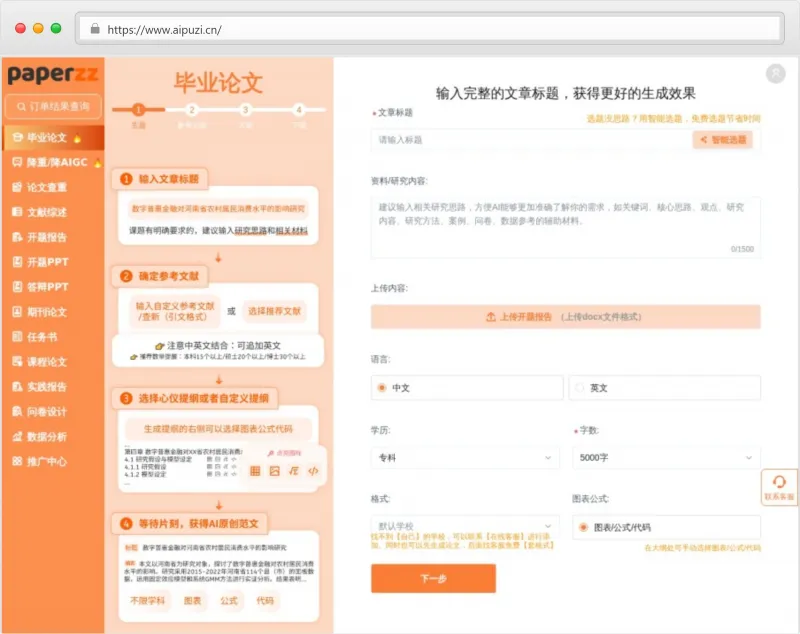Click the 推广中心 grid icon

pos(17,461)
